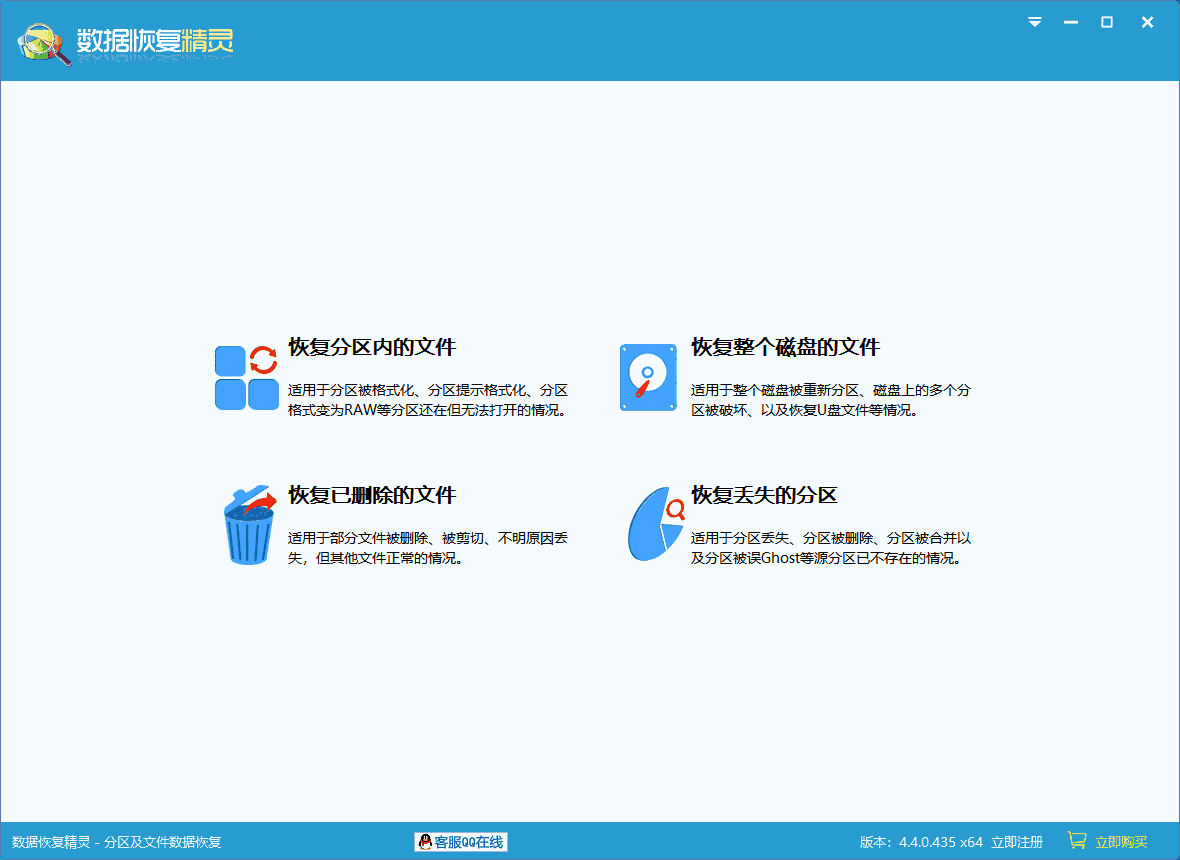The height and width of the screenshot is (860, 1180).
Task: Select 恢复丢失的分区 recovery mode
Action: [x=764, y=494]
